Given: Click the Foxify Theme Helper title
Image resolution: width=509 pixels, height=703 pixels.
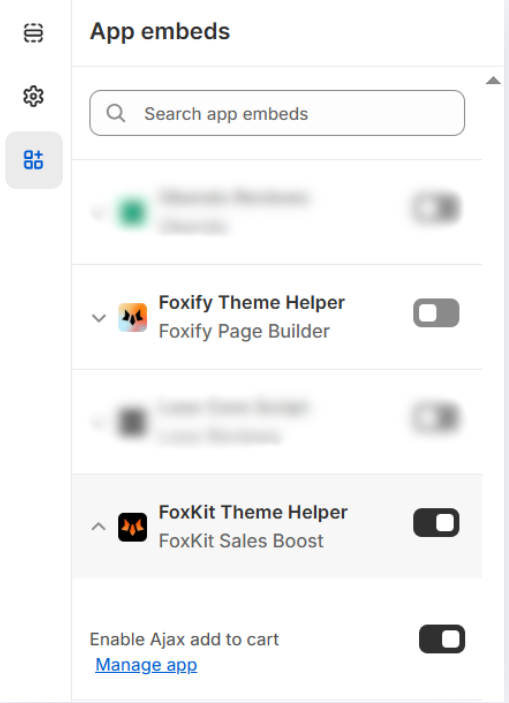Looking at the screenshot, I should click(x=252, y=303).
